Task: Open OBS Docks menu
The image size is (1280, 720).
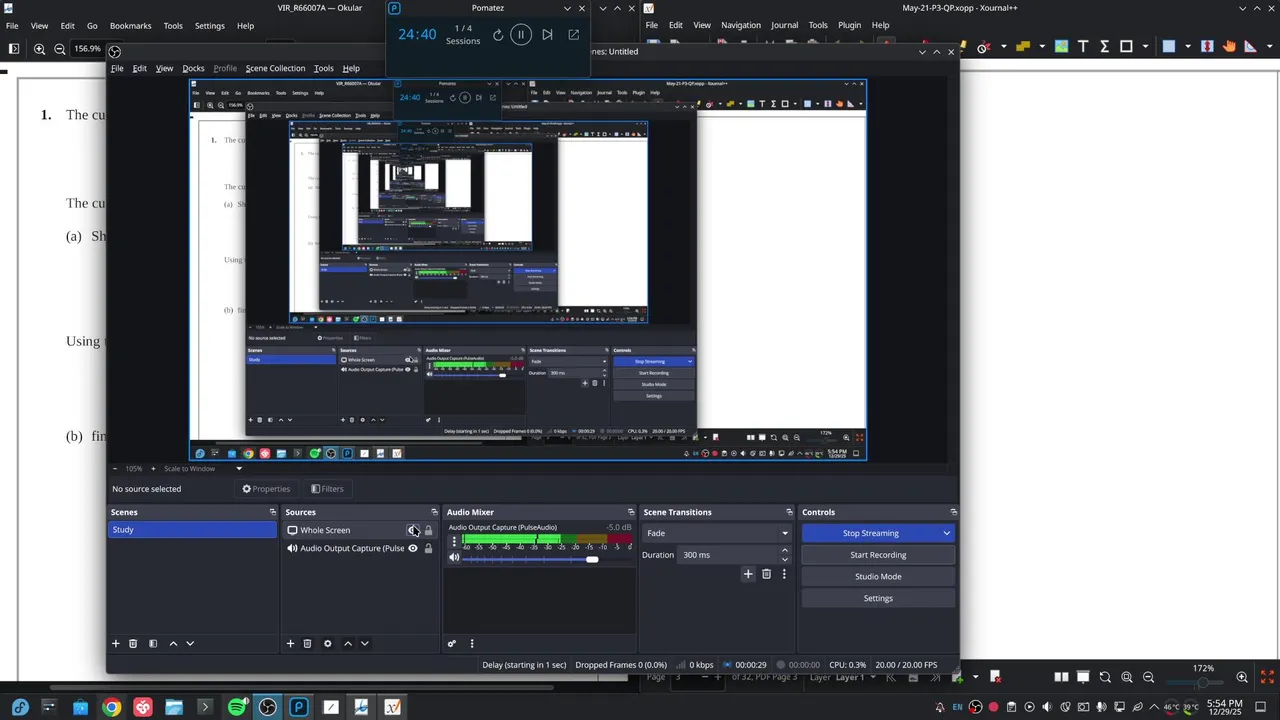Action: 193,68
